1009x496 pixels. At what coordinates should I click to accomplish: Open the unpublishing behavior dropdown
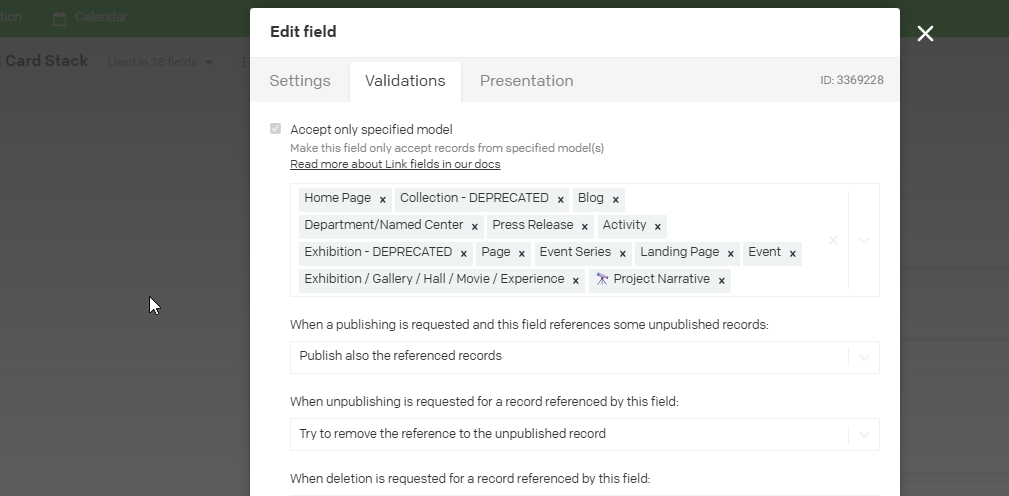click(x=864, y=434)
